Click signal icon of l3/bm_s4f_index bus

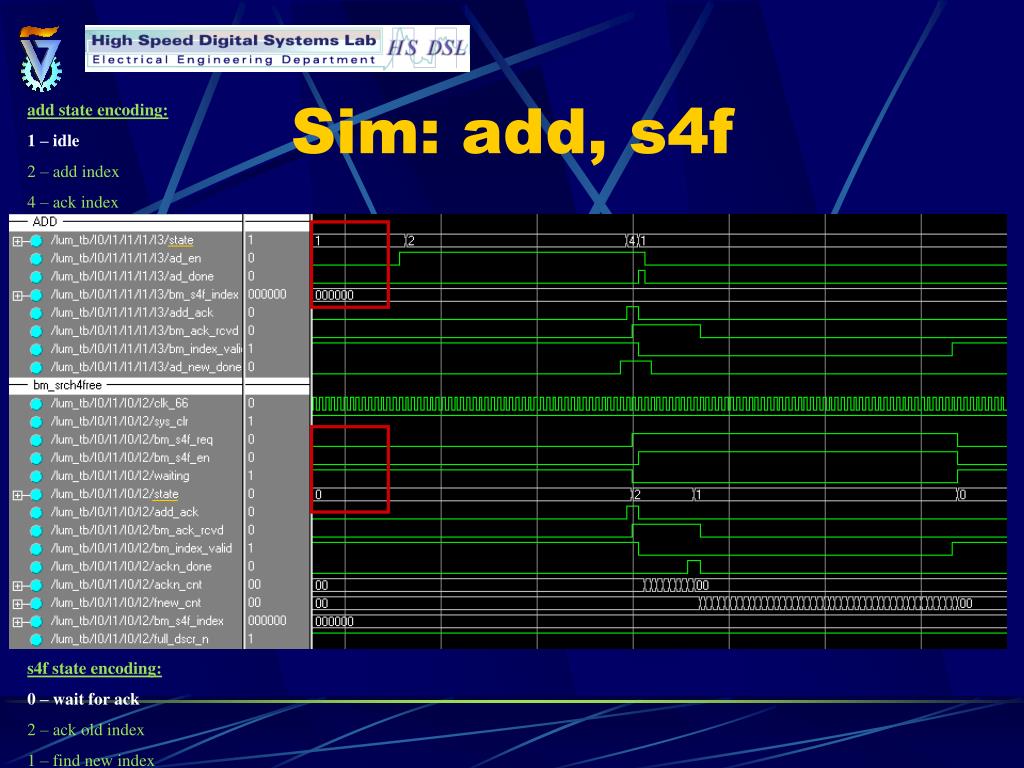[x=36, y=295]
